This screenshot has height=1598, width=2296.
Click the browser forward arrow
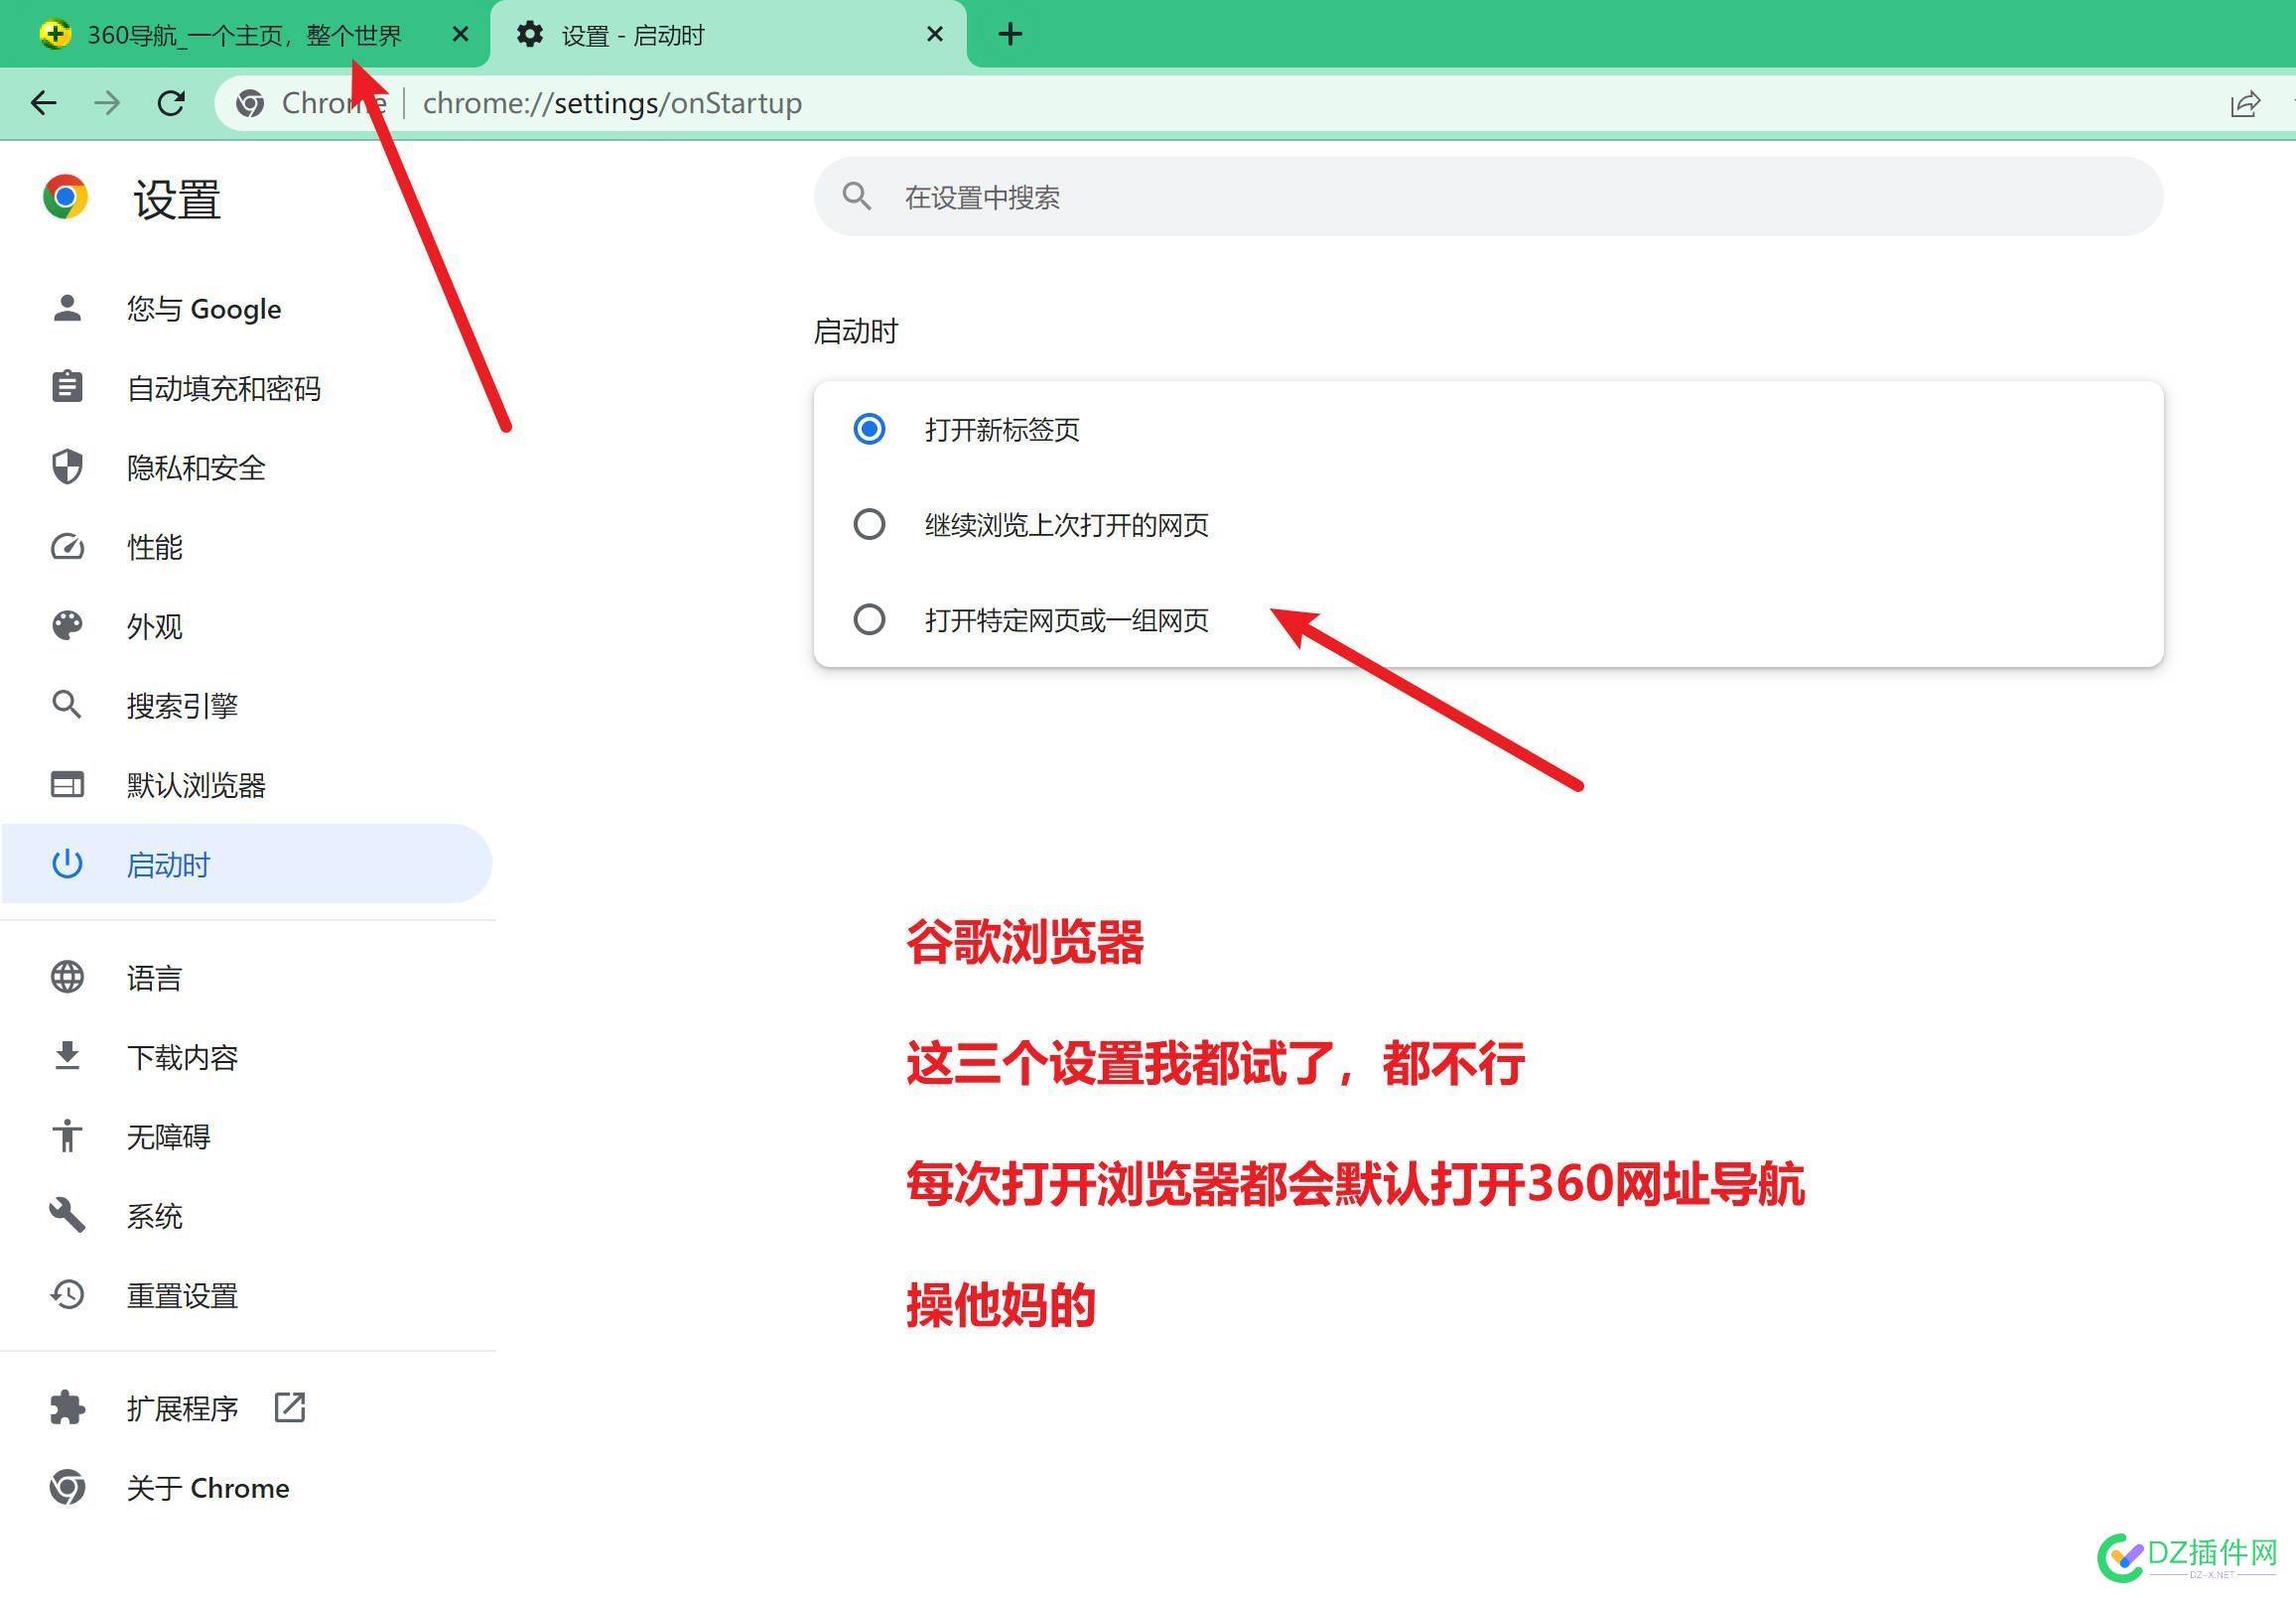click(x=107, y=103)
